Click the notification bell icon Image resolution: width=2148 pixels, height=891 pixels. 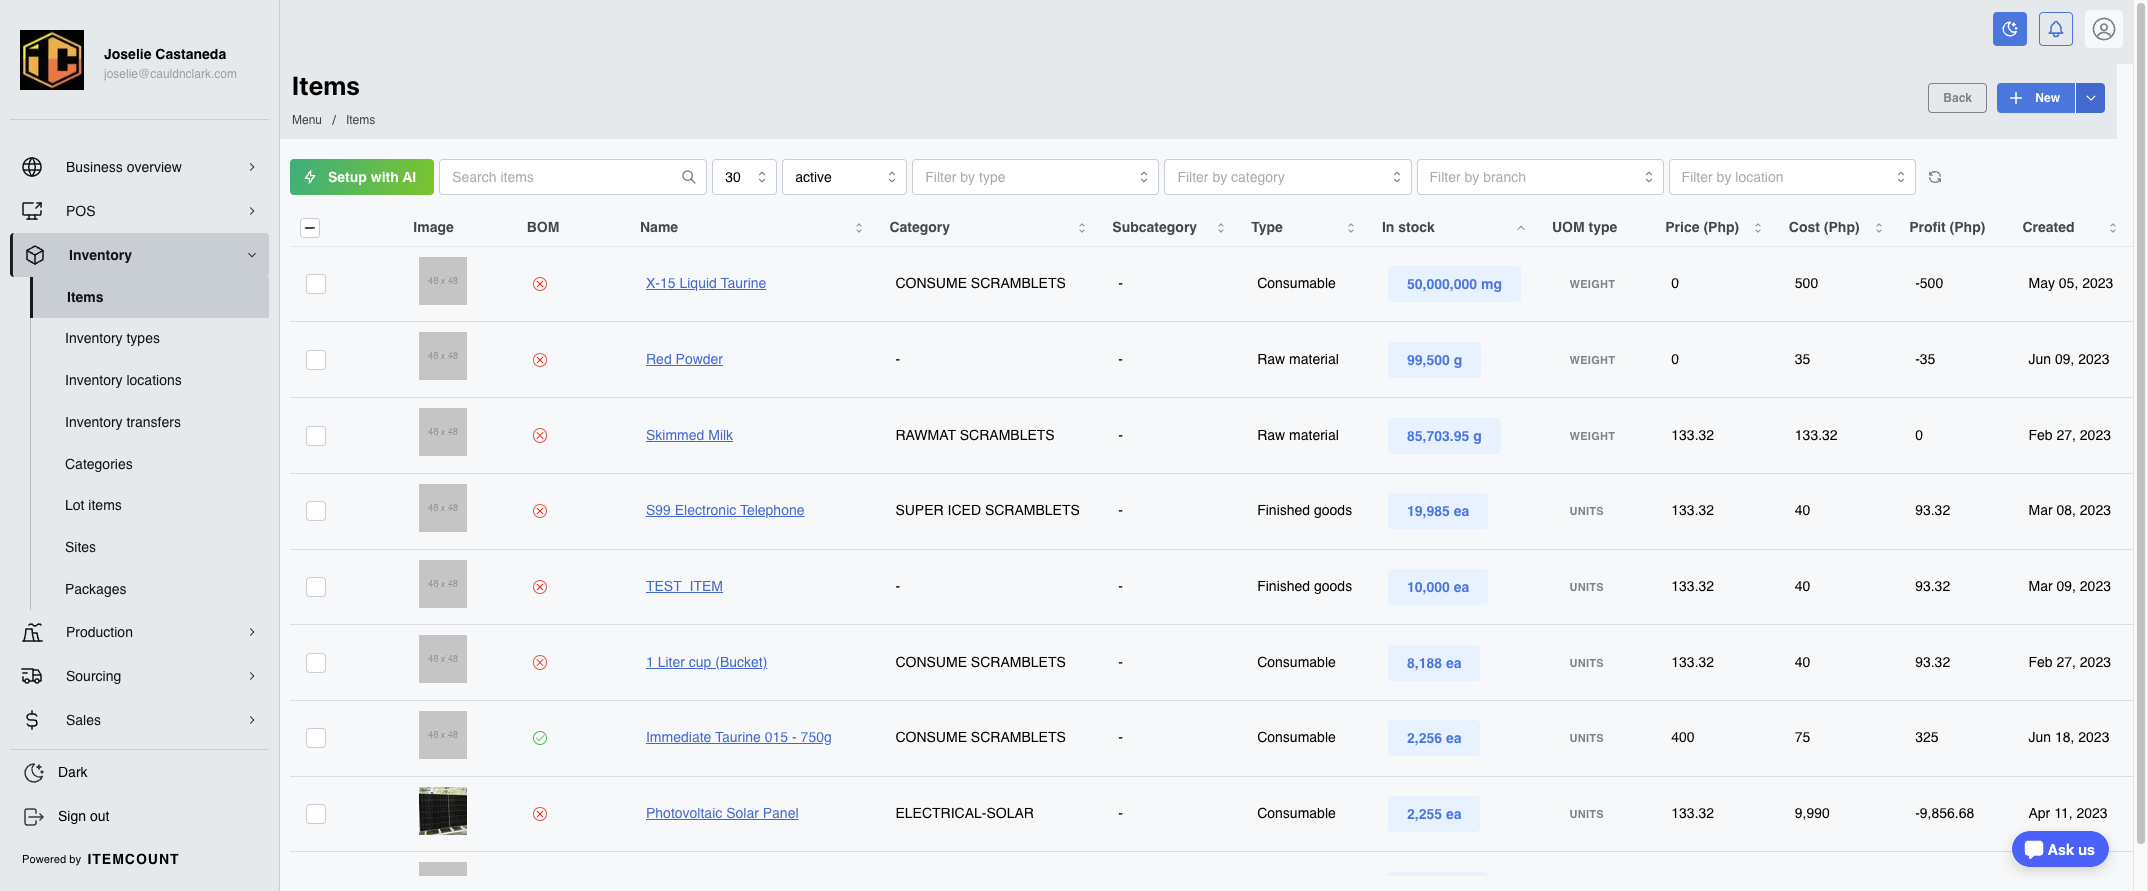pos(2056,29)
